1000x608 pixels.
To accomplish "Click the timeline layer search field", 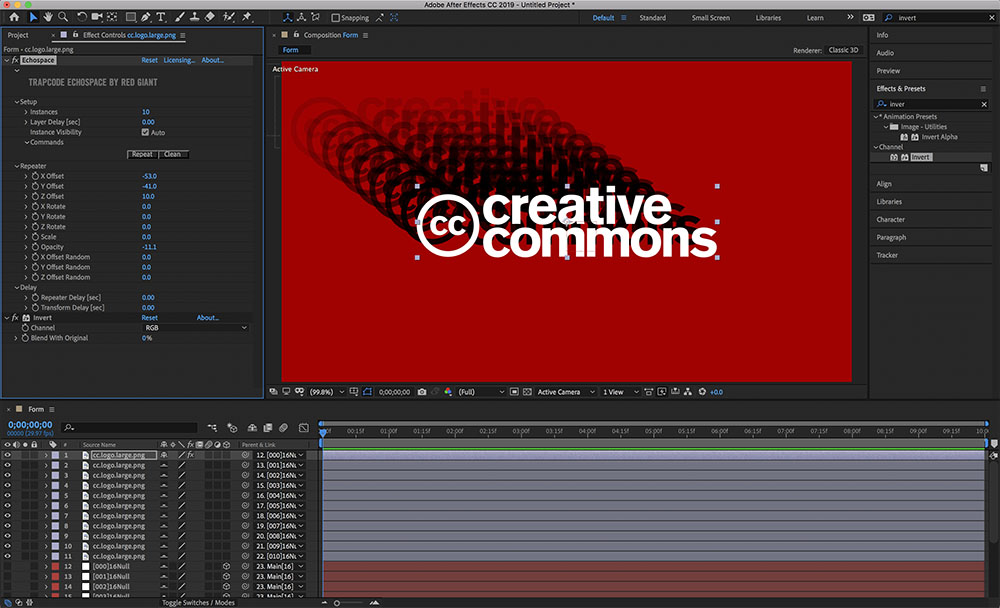I will (129, 427).
